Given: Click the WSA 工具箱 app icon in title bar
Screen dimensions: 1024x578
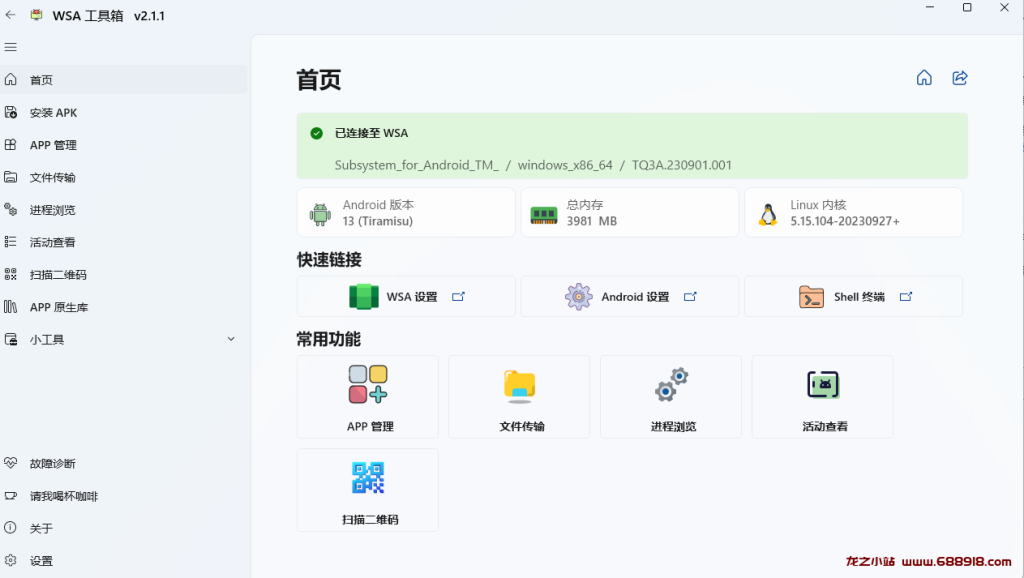Looking at the screenshot, I should [x=37, y=15].
